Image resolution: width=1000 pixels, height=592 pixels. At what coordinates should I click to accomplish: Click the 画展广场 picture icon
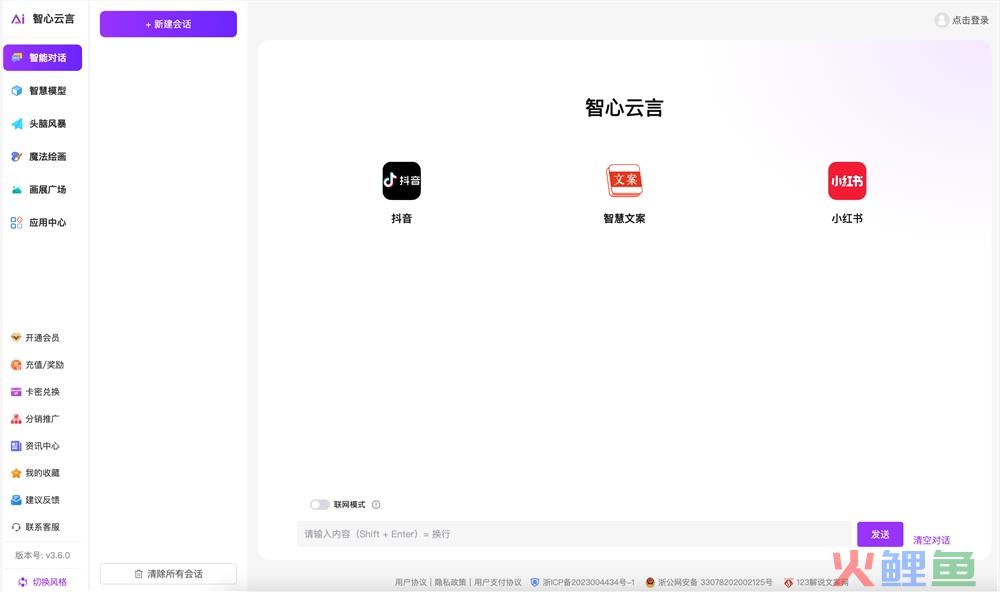pyautogui.click(x=17, y=189)
